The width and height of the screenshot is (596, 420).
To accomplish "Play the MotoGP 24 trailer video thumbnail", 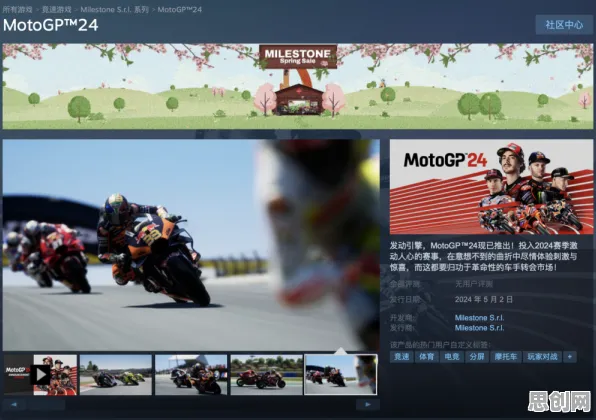I will [x=40, y=375].
